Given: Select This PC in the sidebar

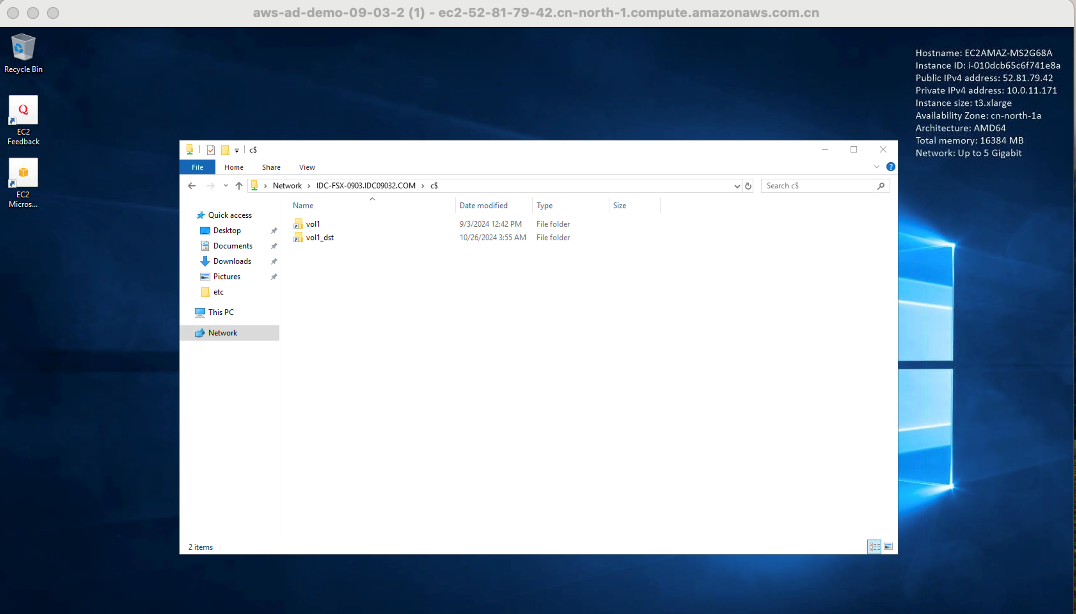Looking at the screenshot, I should click(x=219, y=311).
